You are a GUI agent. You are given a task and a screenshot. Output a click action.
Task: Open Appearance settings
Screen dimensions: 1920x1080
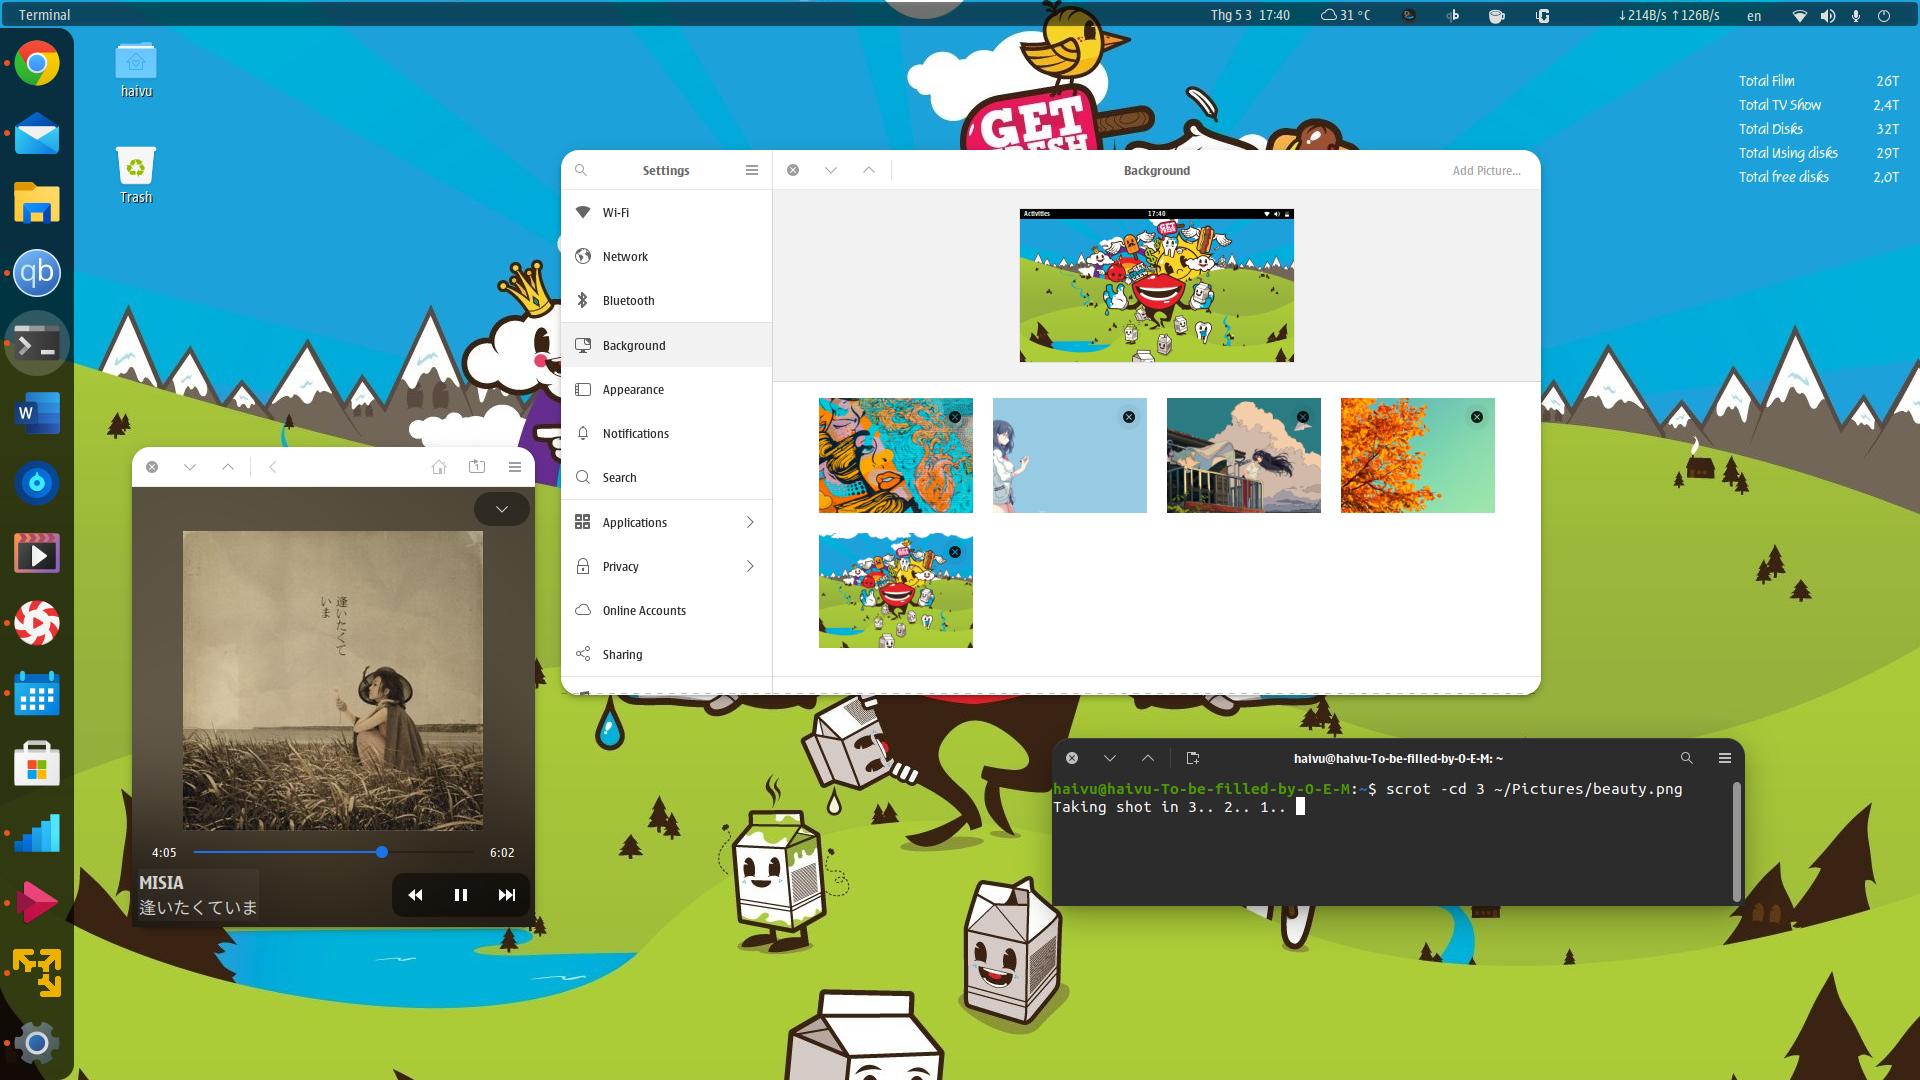pos(667,389)
